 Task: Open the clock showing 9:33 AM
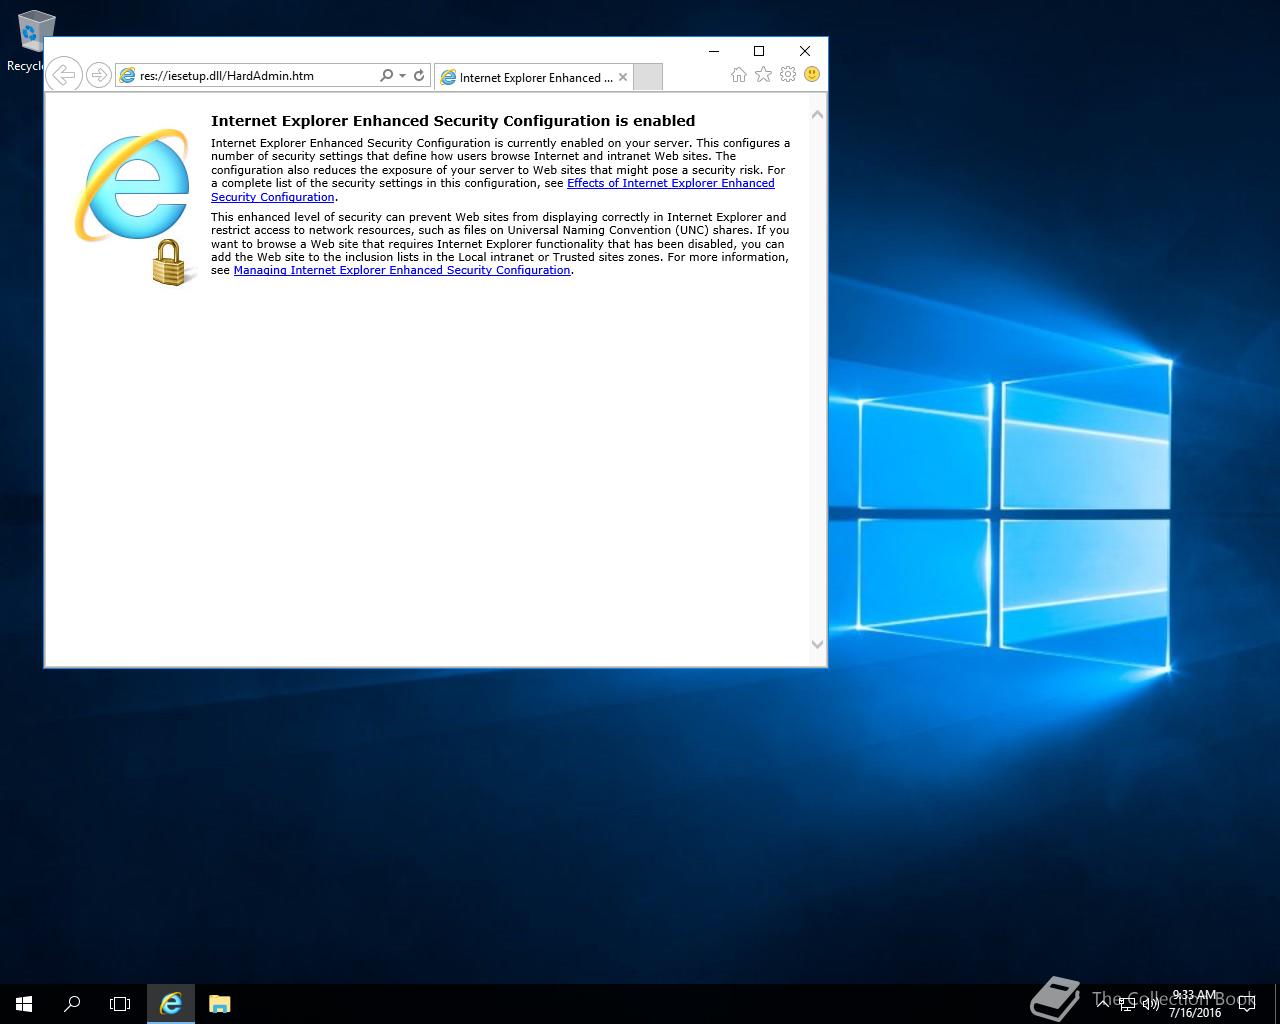pos(1194,1004)
